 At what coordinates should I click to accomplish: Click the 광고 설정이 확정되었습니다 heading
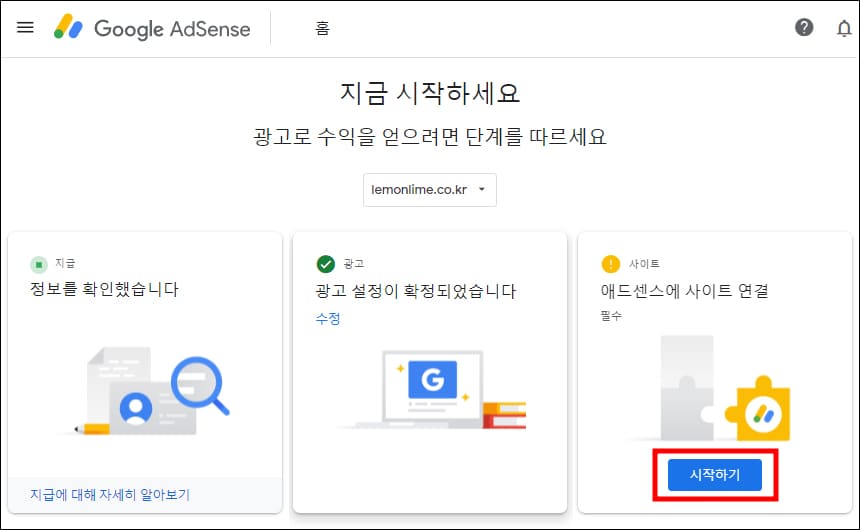(x=416, y=291)
